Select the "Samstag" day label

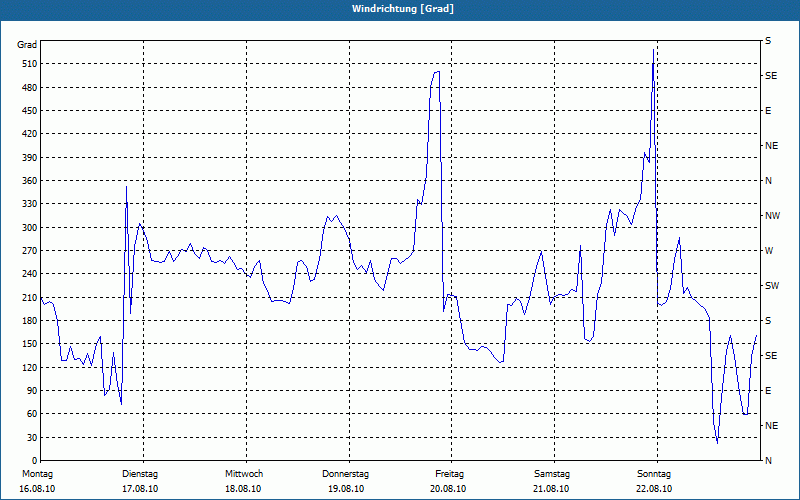[x=552, y=474]
